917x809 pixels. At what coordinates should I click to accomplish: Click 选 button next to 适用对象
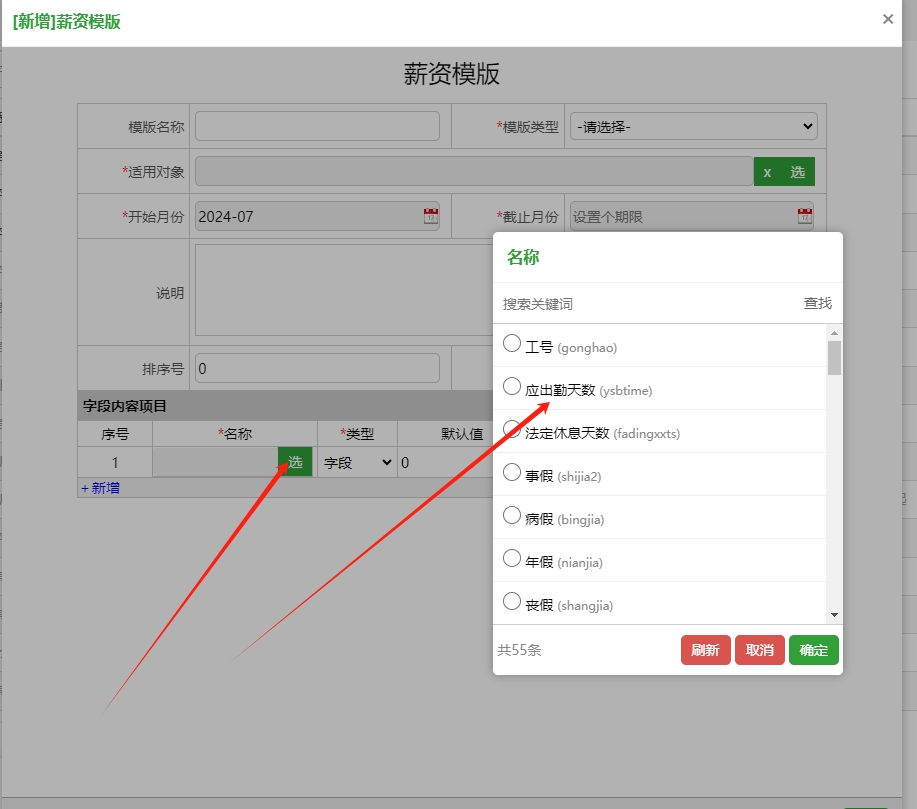[797, 172]
